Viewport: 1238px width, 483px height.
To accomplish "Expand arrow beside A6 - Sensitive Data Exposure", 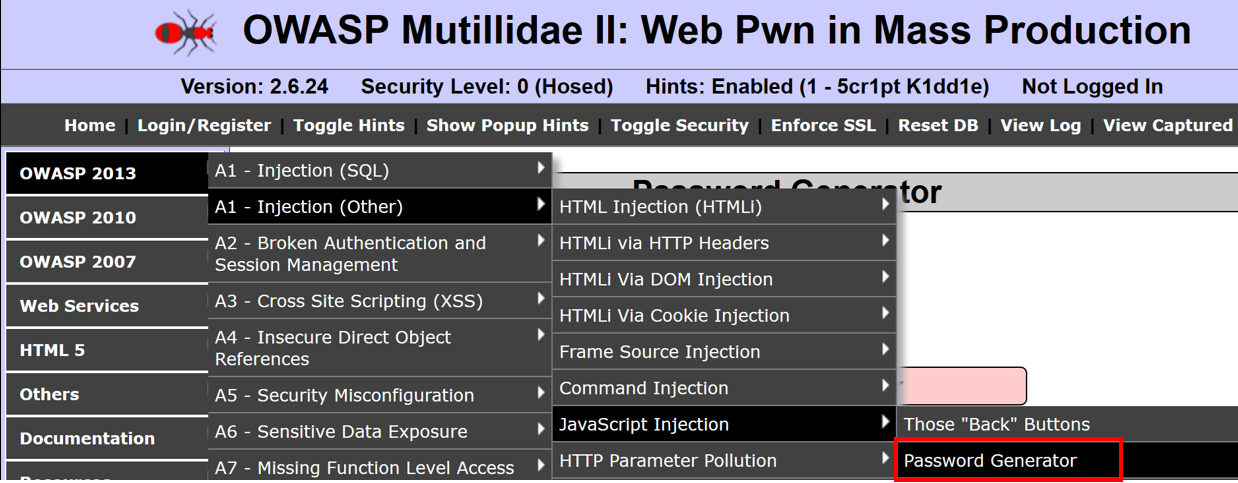I will (x=541, y=428).
